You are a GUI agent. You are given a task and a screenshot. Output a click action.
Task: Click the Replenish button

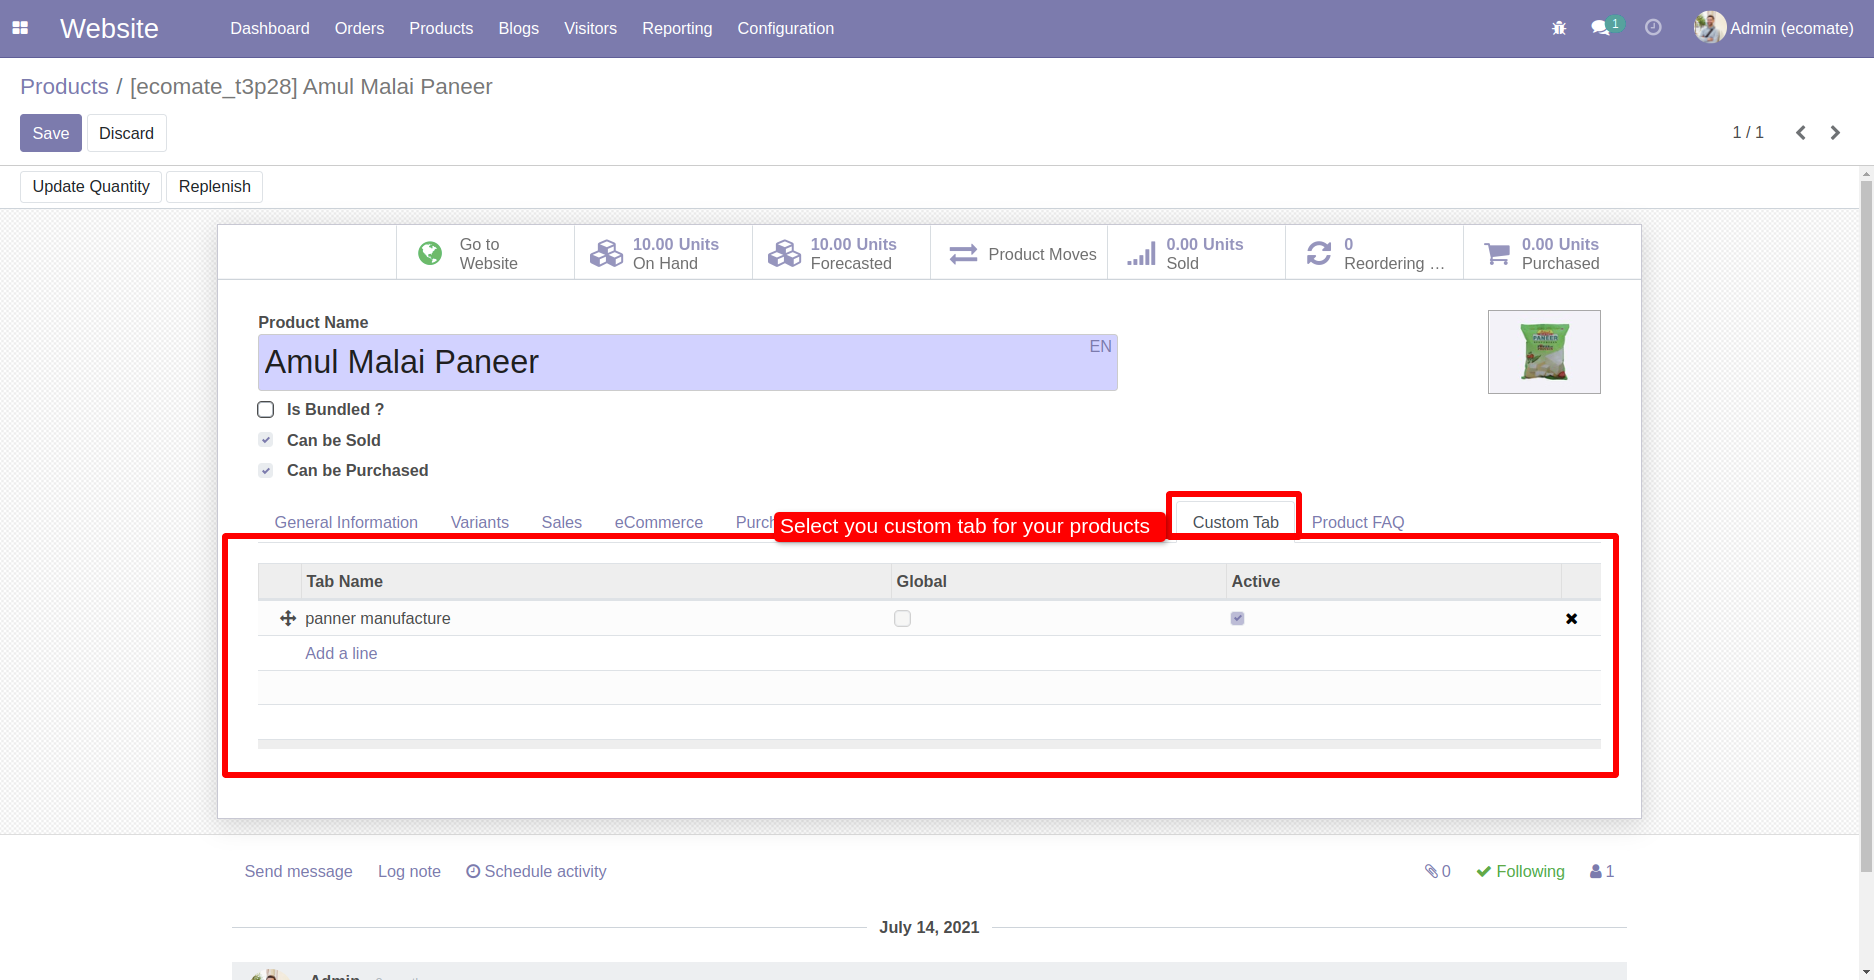coord(215,187)
